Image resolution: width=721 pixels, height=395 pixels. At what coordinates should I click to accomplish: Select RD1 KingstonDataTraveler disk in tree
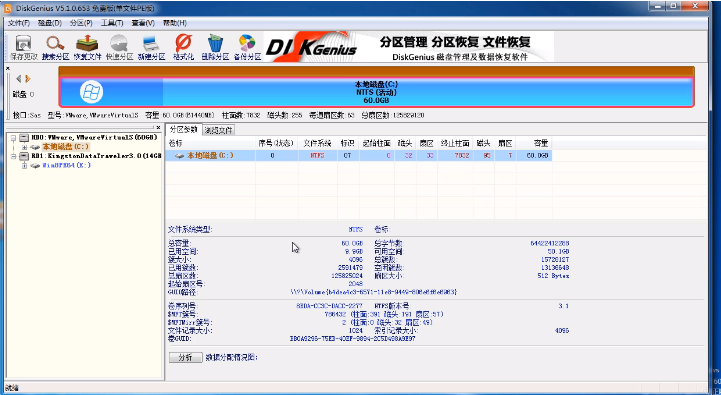[x=96, y=156]
